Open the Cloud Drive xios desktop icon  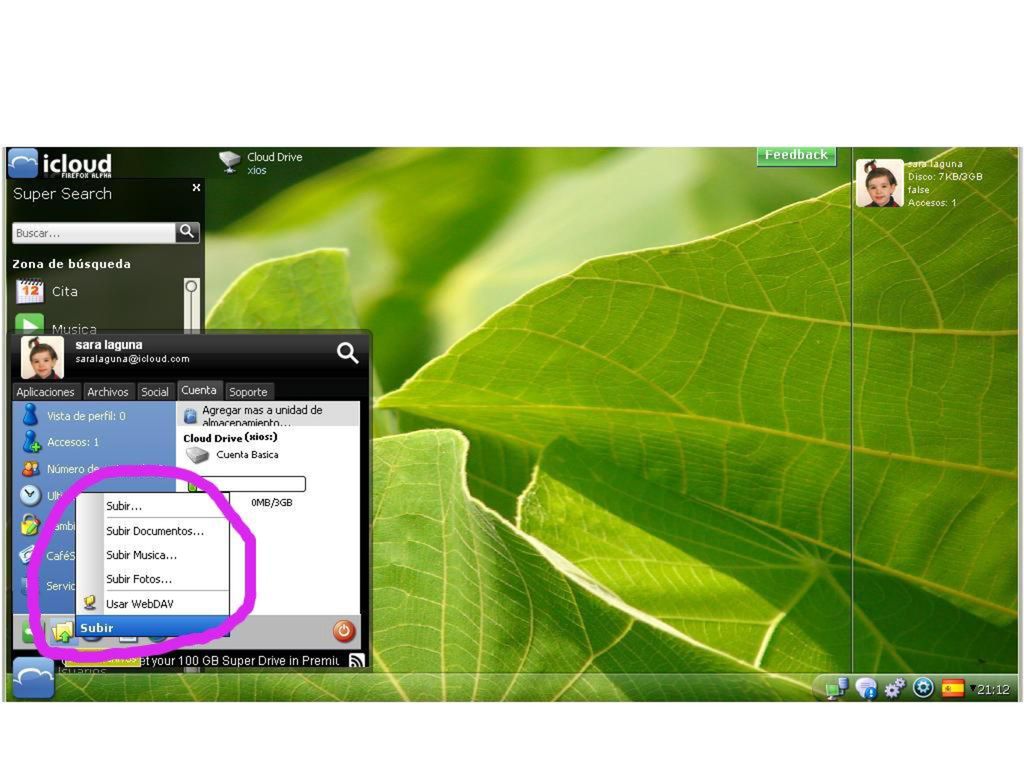(x=261, y=163)
